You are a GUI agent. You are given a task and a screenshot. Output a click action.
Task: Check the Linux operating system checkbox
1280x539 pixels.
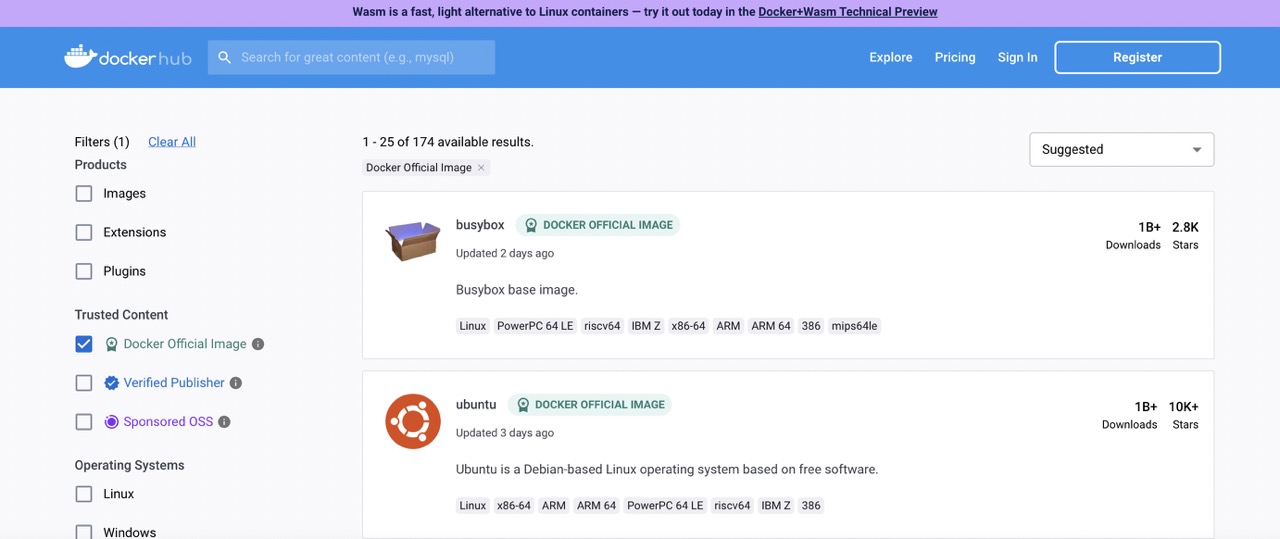(x=84, y=494)
